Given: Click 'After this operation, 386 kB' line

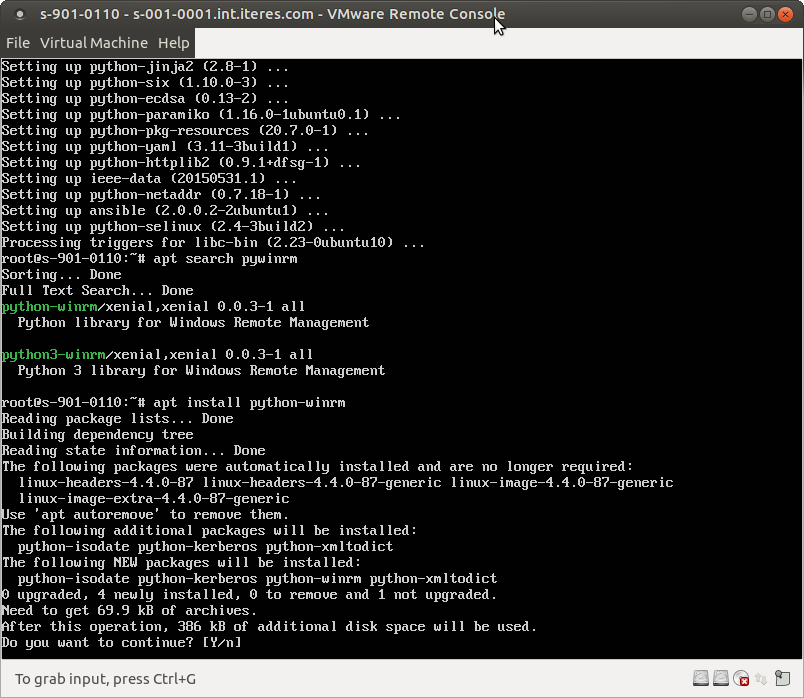Looking at the screenshot, I should [269, 627].
